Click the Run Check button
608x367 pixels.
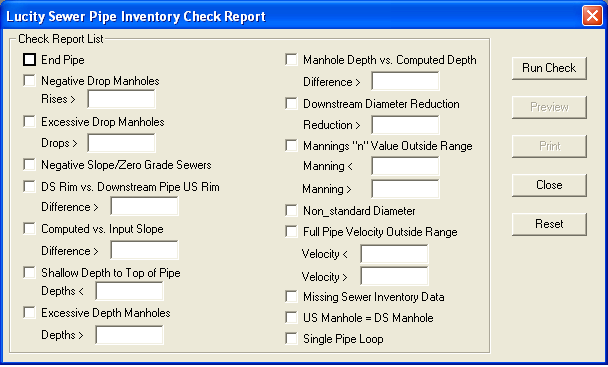point(549,68)
